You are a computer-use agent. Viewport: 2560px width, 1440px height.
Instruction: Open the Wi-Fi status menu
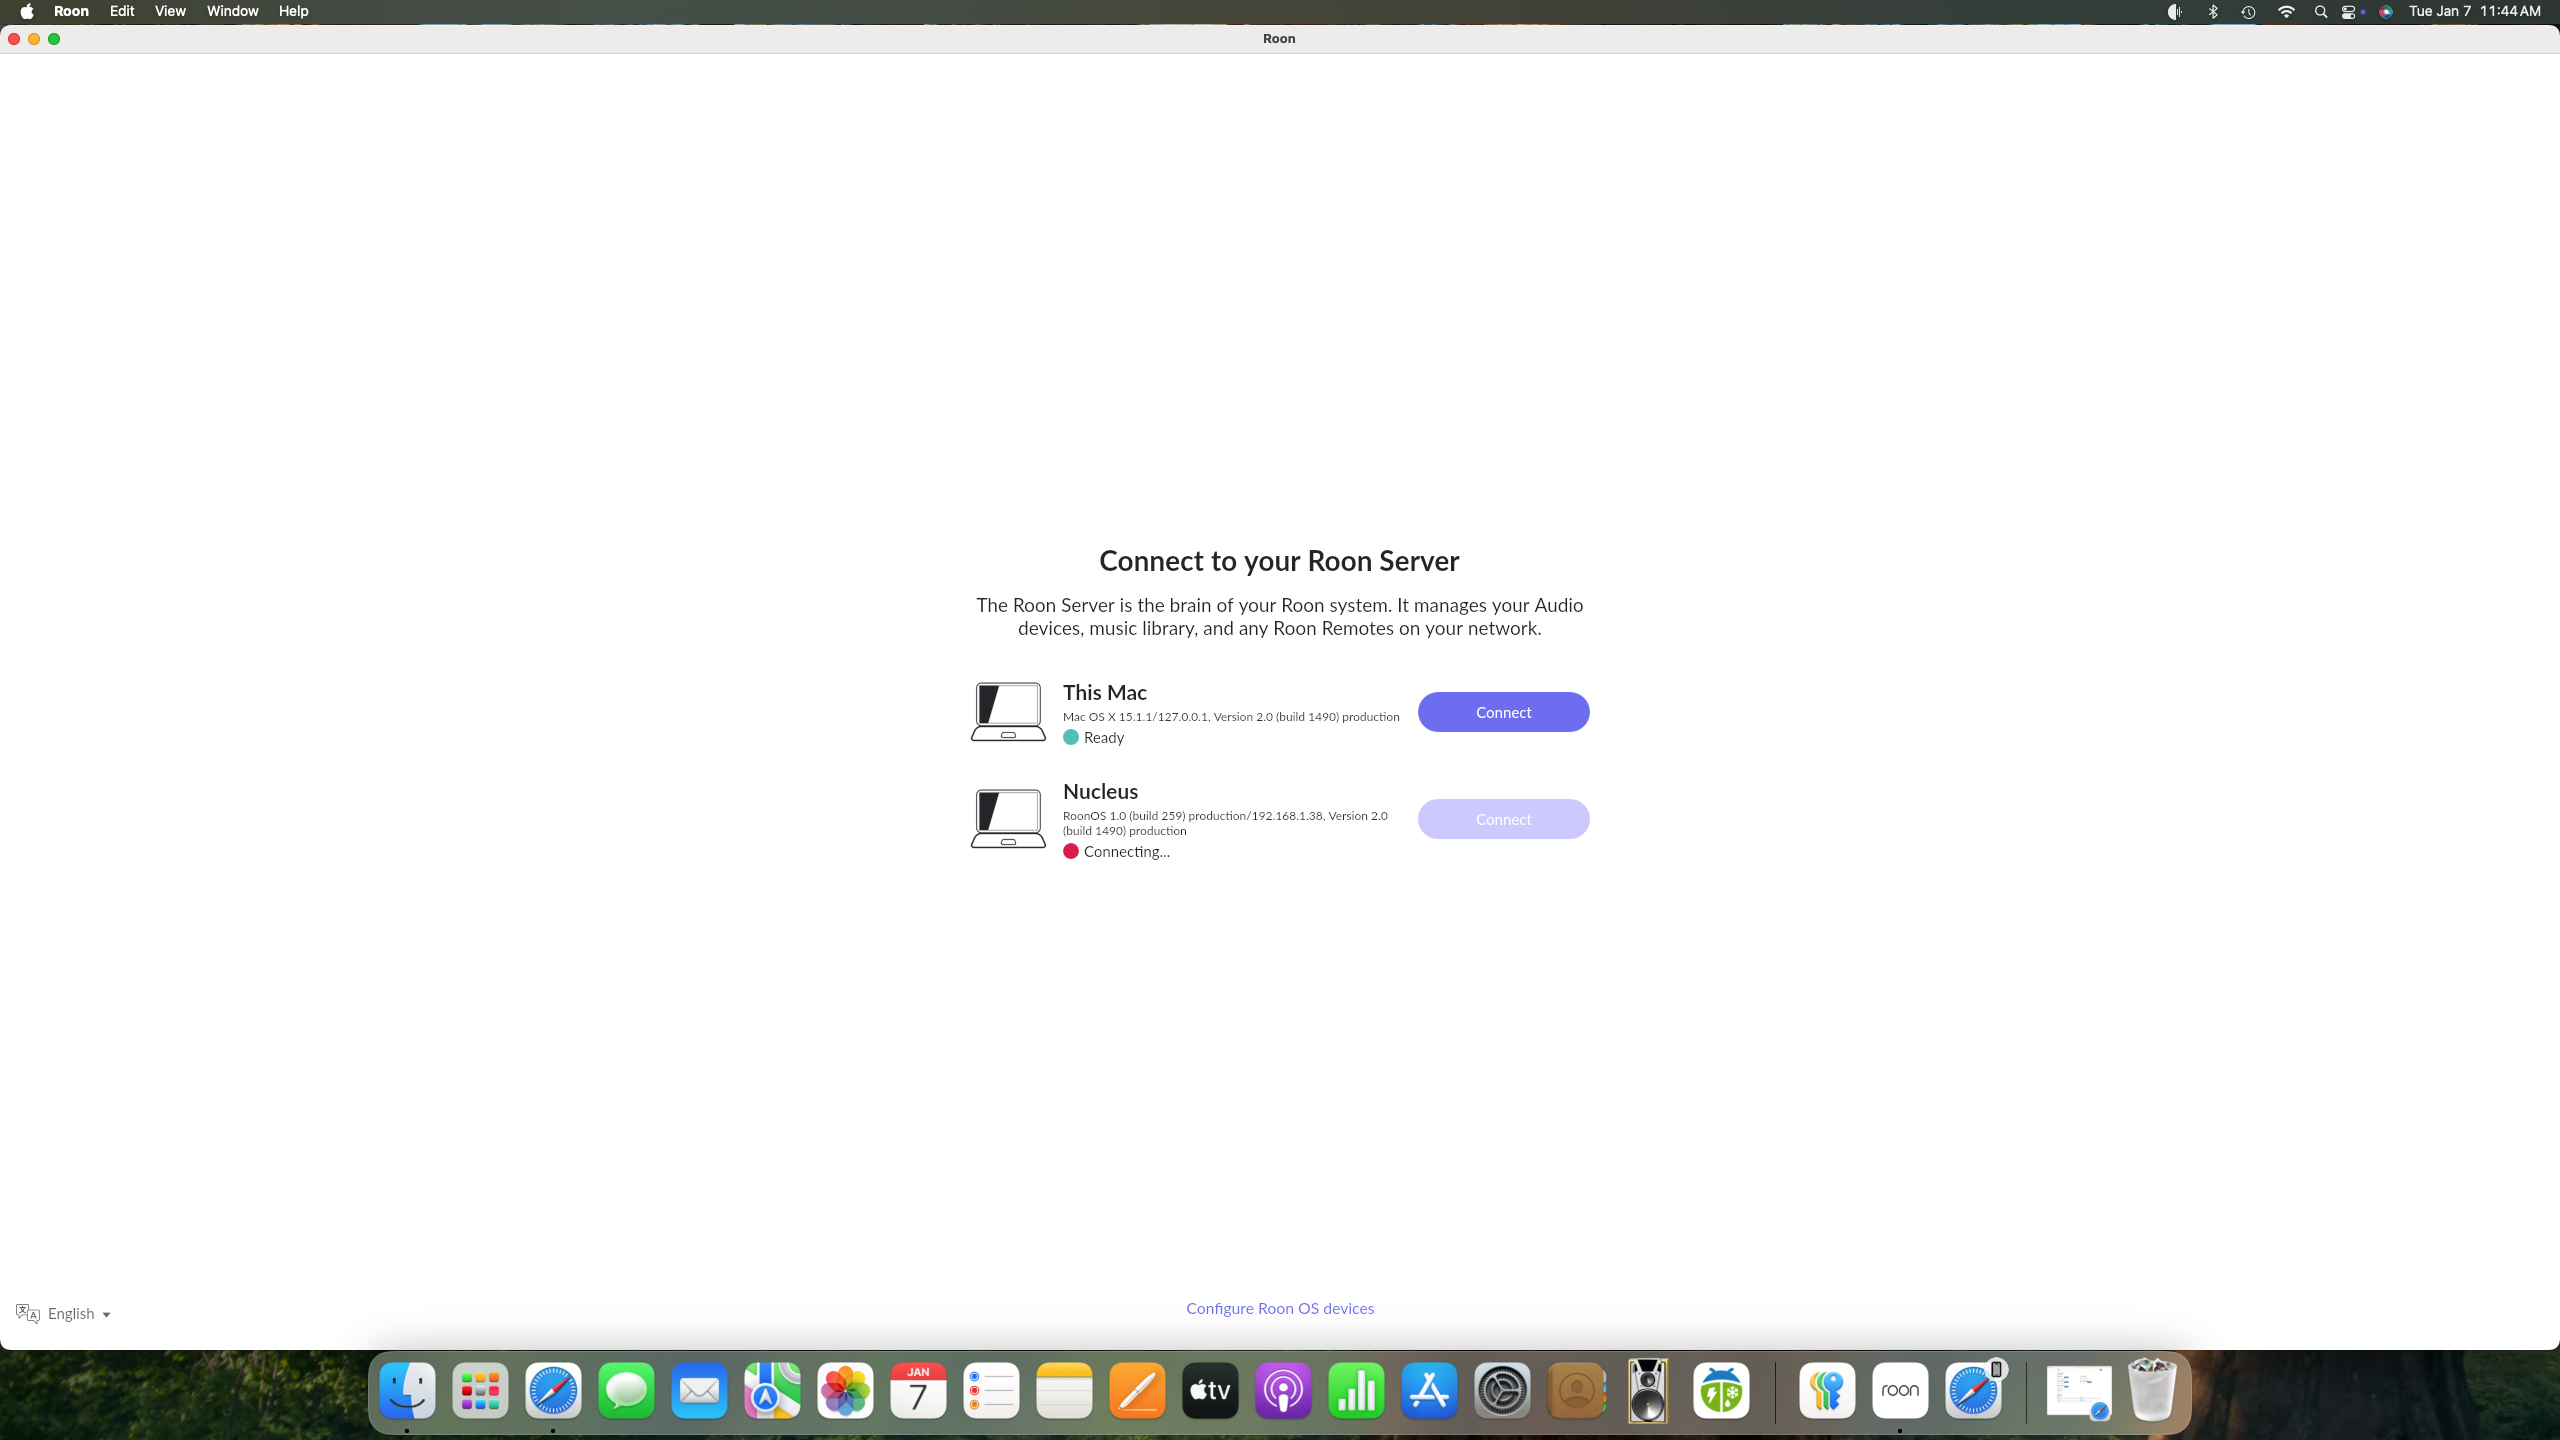tap(2286, 12)
